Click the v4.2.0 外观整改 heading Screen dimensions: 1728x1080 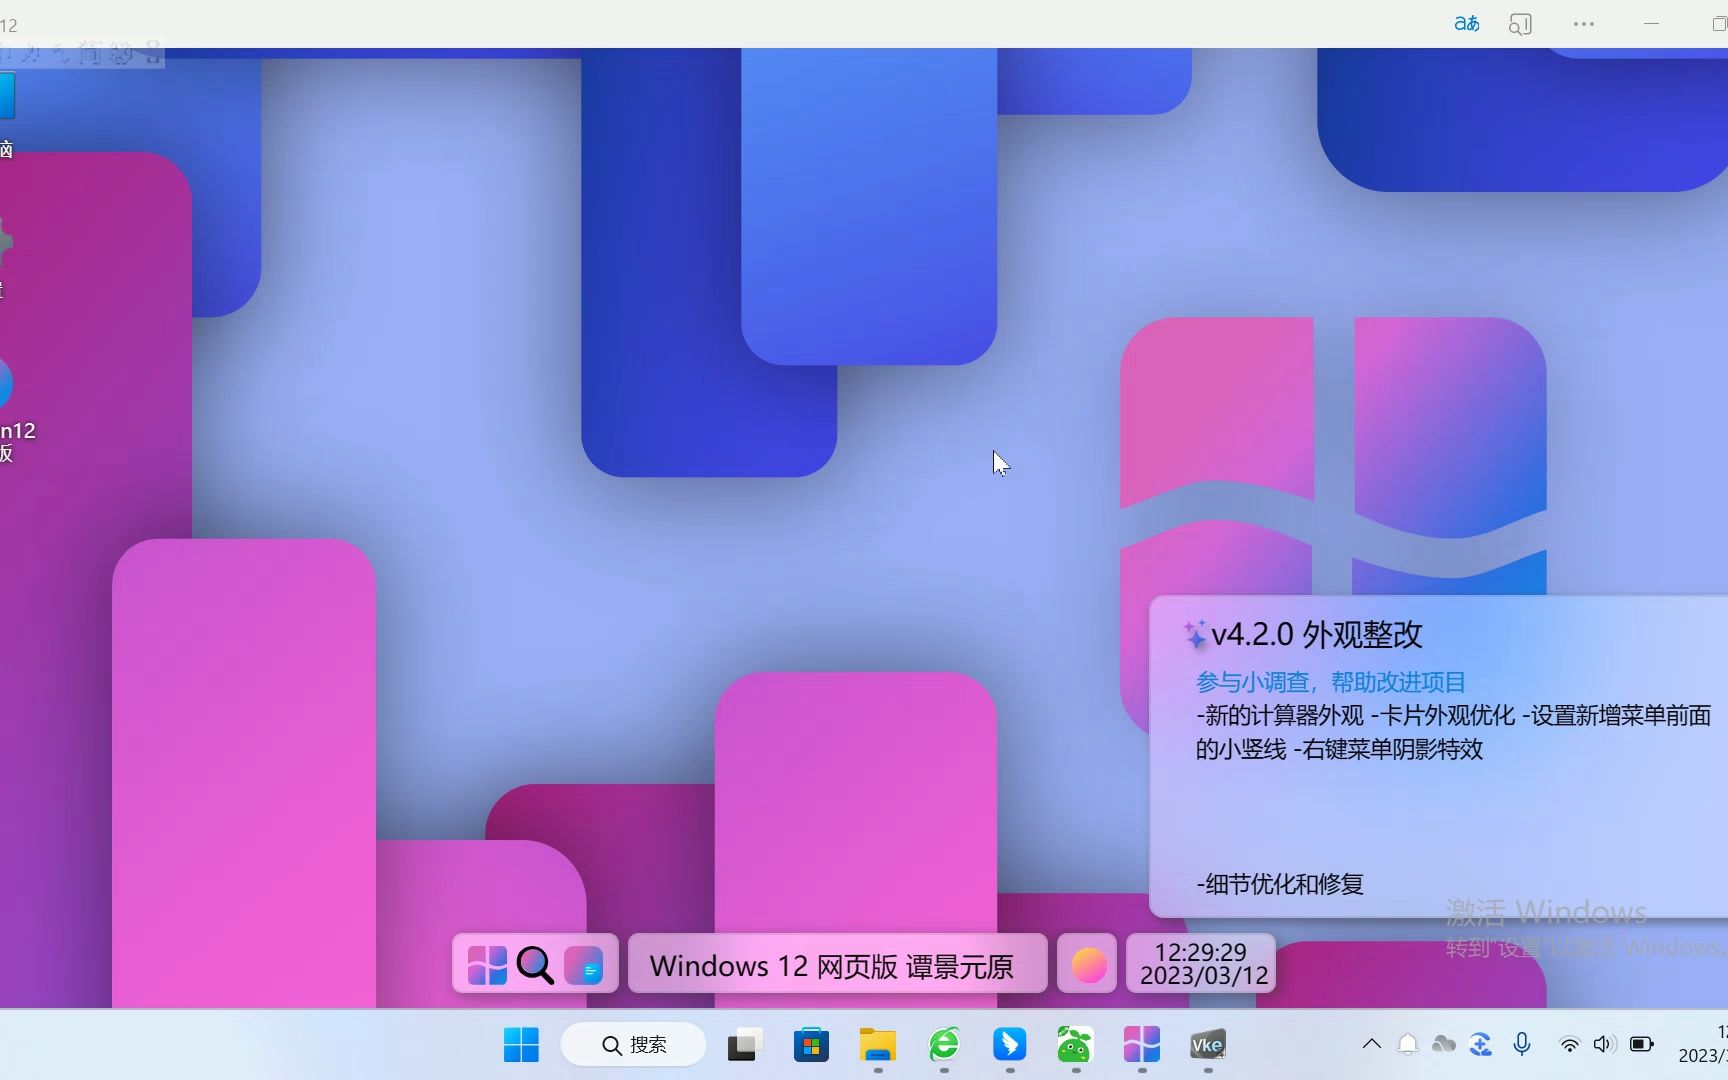coord(1316,634)
